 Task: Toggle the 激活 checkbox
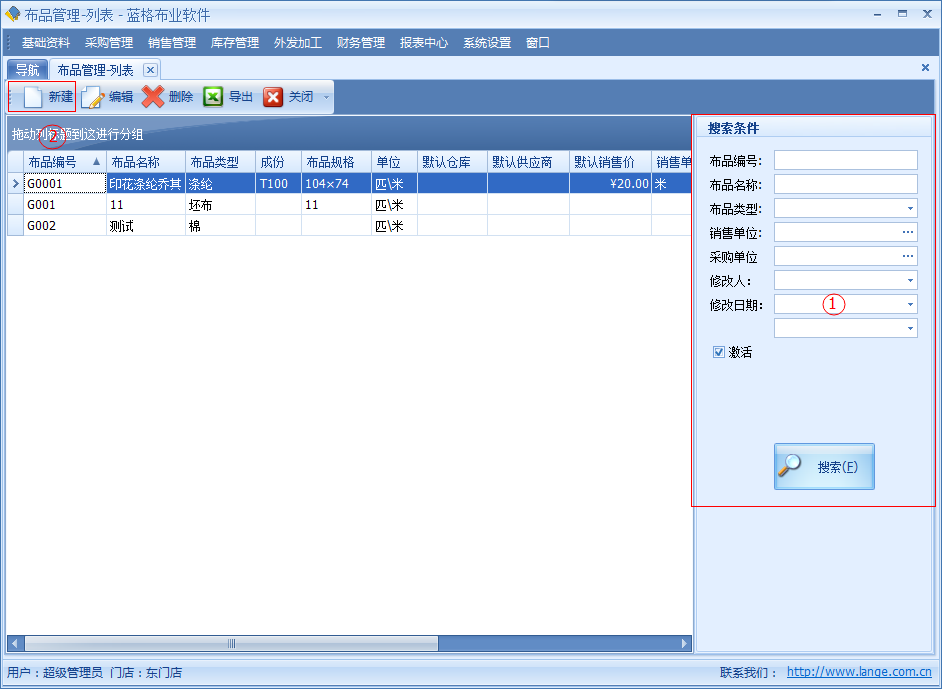pyautogui.click(x=717, y=352)
